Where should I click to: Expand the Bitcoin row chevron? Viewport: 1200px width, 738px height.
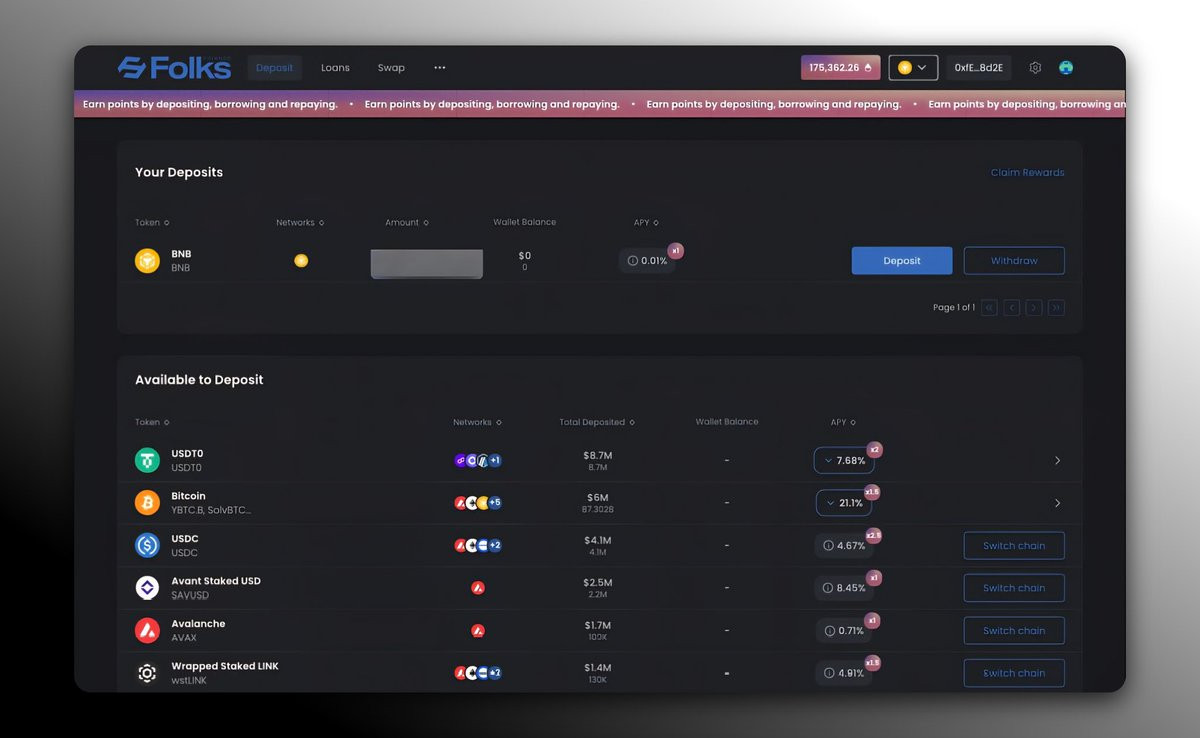point(1058,503)
